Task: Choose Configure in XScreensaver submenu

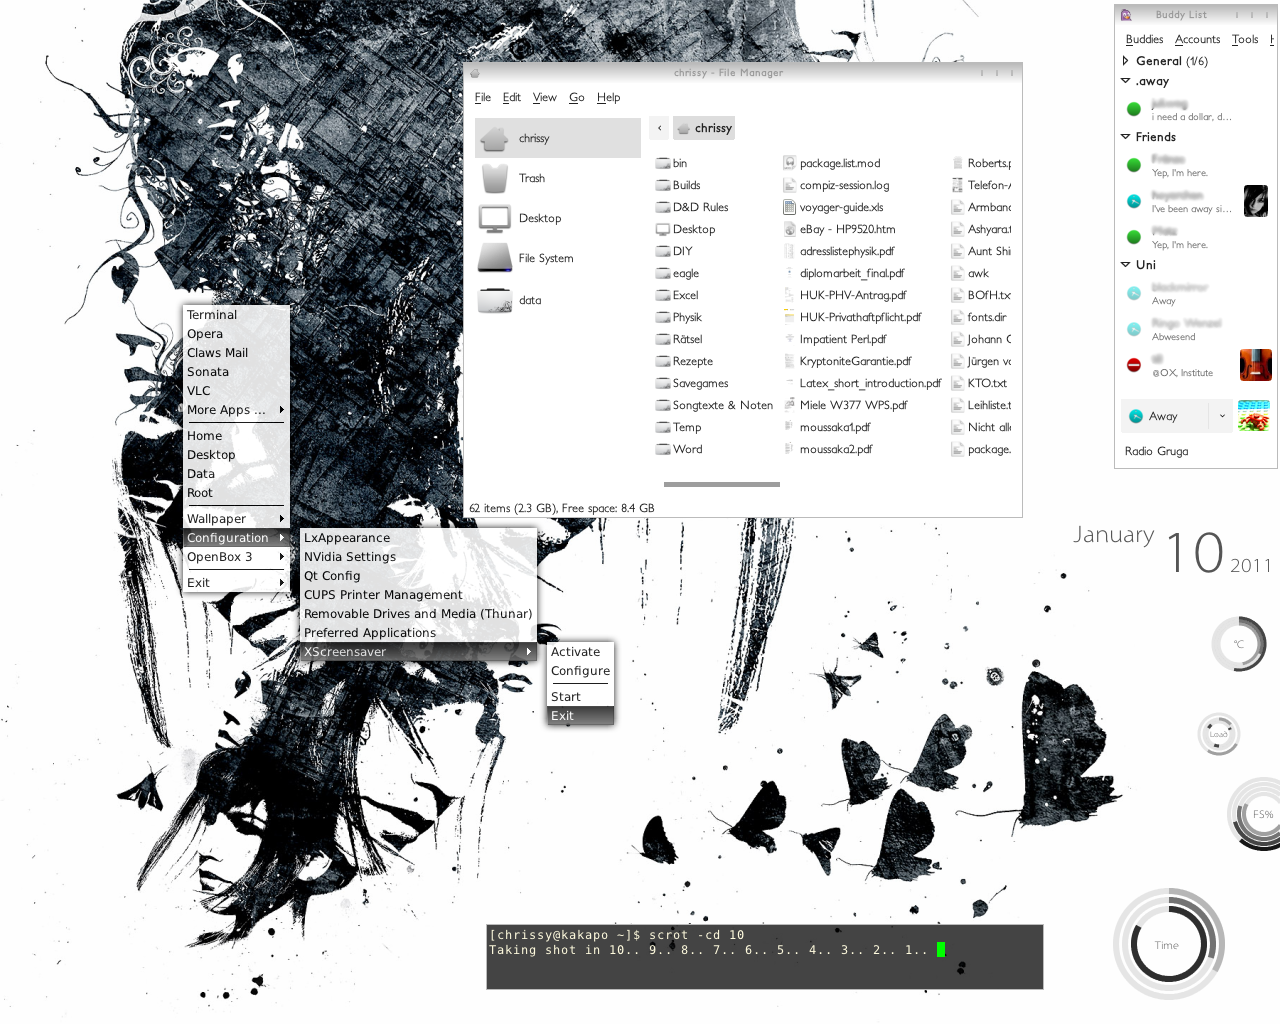Action: pyautogui.click(x=580, y=671)
